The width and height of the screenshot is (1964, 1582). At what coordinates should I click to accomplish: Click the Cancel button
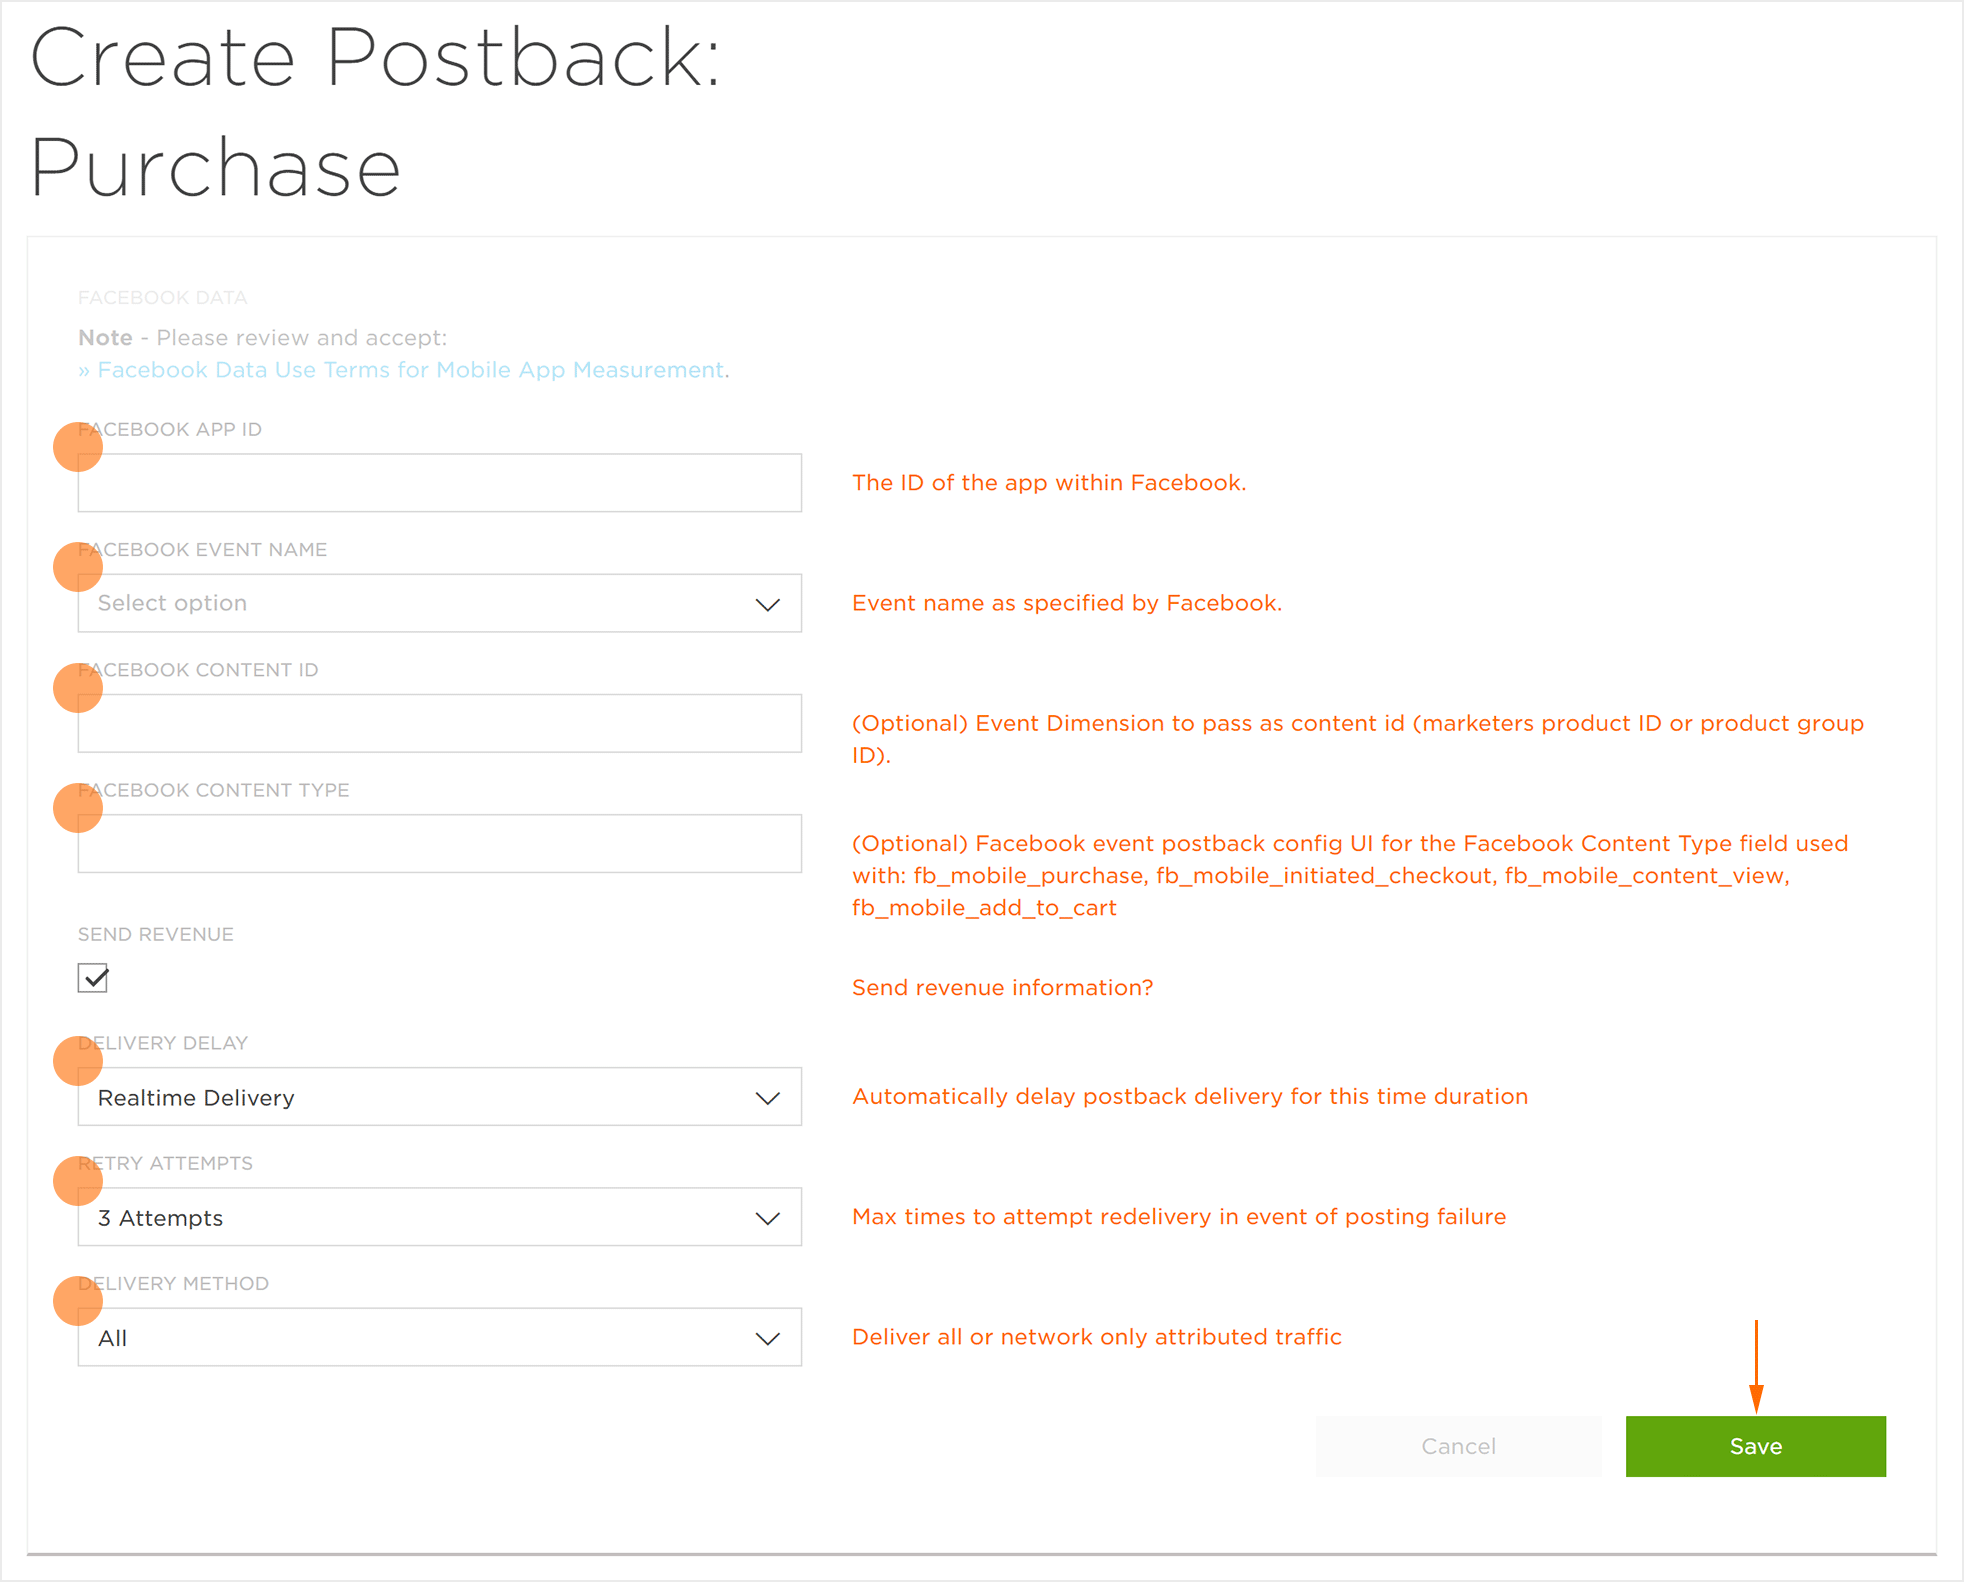(1459, 1446)
